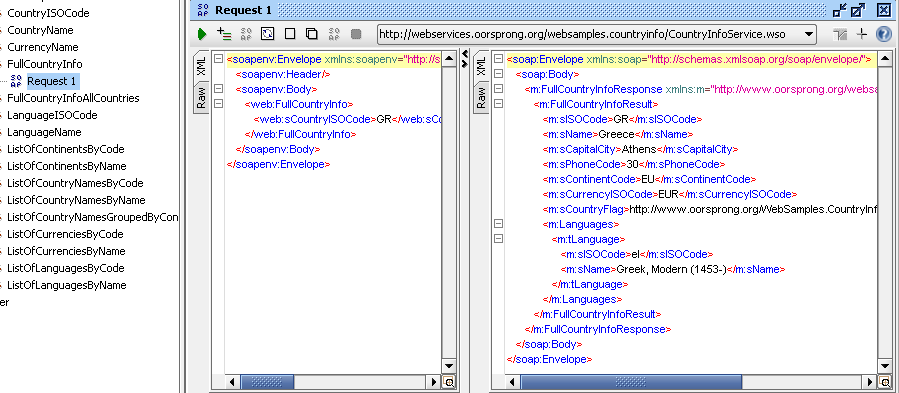The height and width of the screenshot is (393, 899).
Task: Click the Greece sName line in the response
Action: [618, 134]
